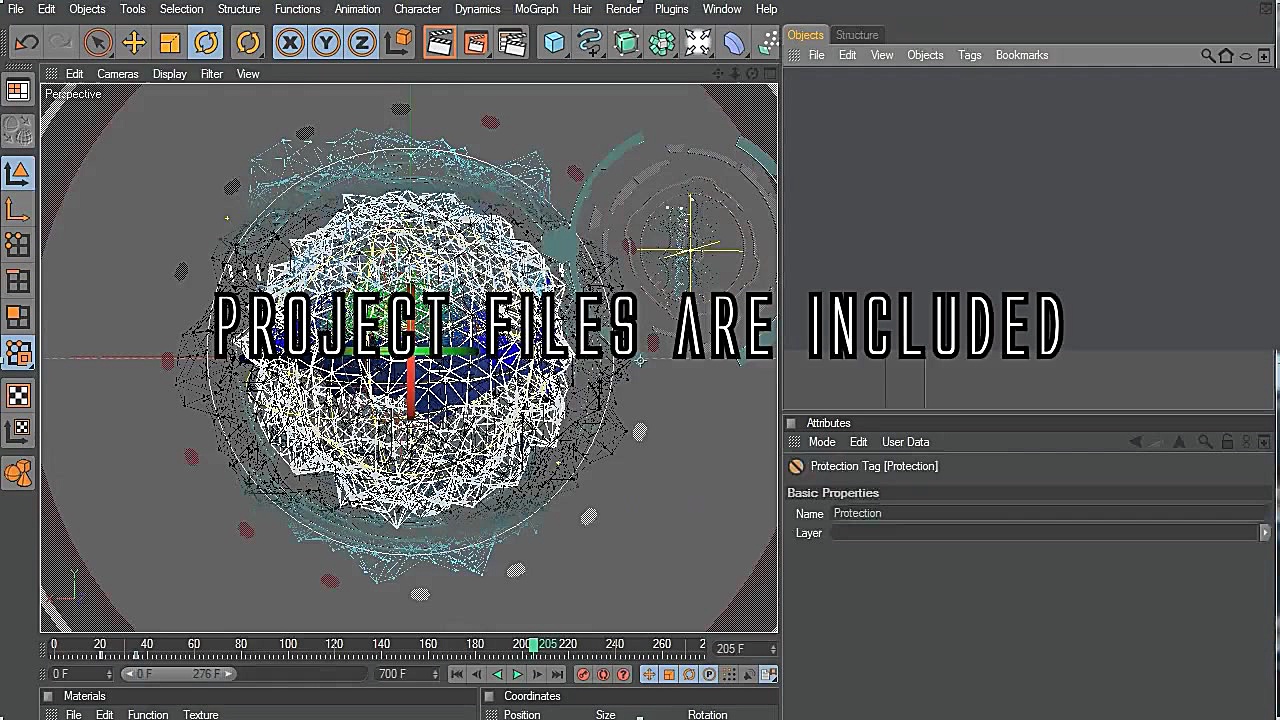
Task: Add a Cube primitive object
Action: 554,42
